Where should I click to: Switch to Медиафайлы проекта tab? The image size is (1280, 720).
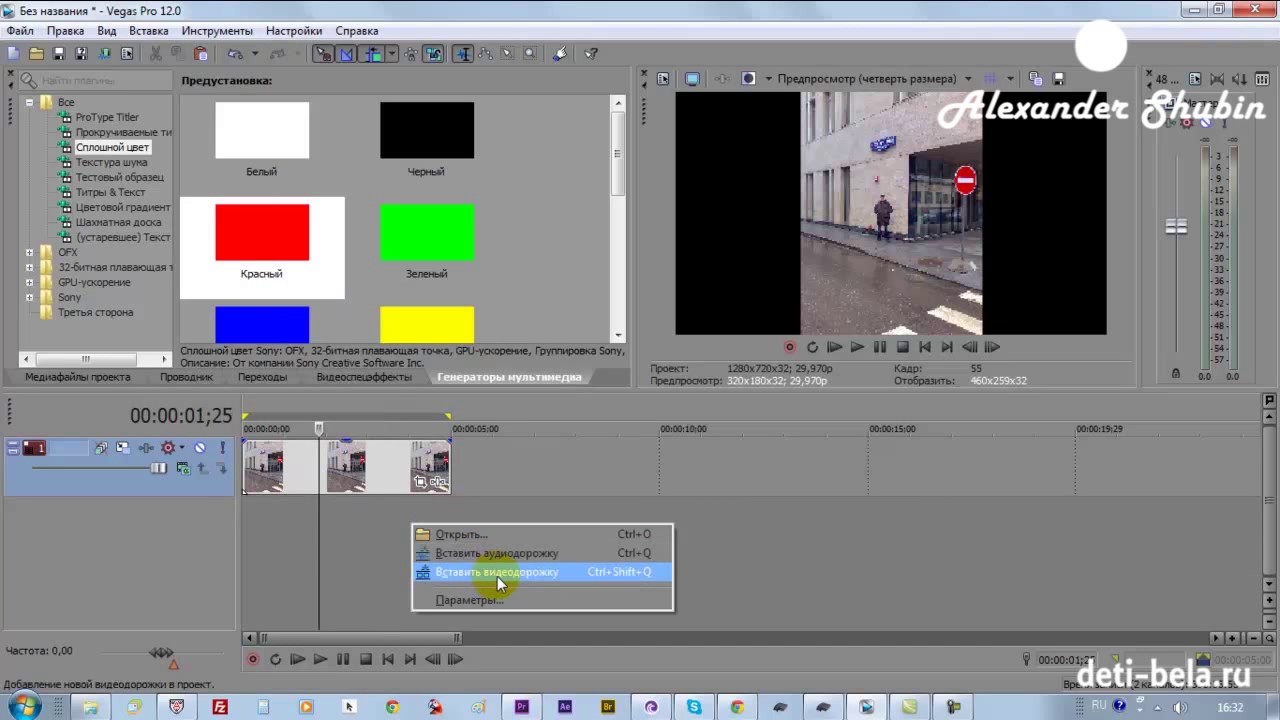[78, 377]
